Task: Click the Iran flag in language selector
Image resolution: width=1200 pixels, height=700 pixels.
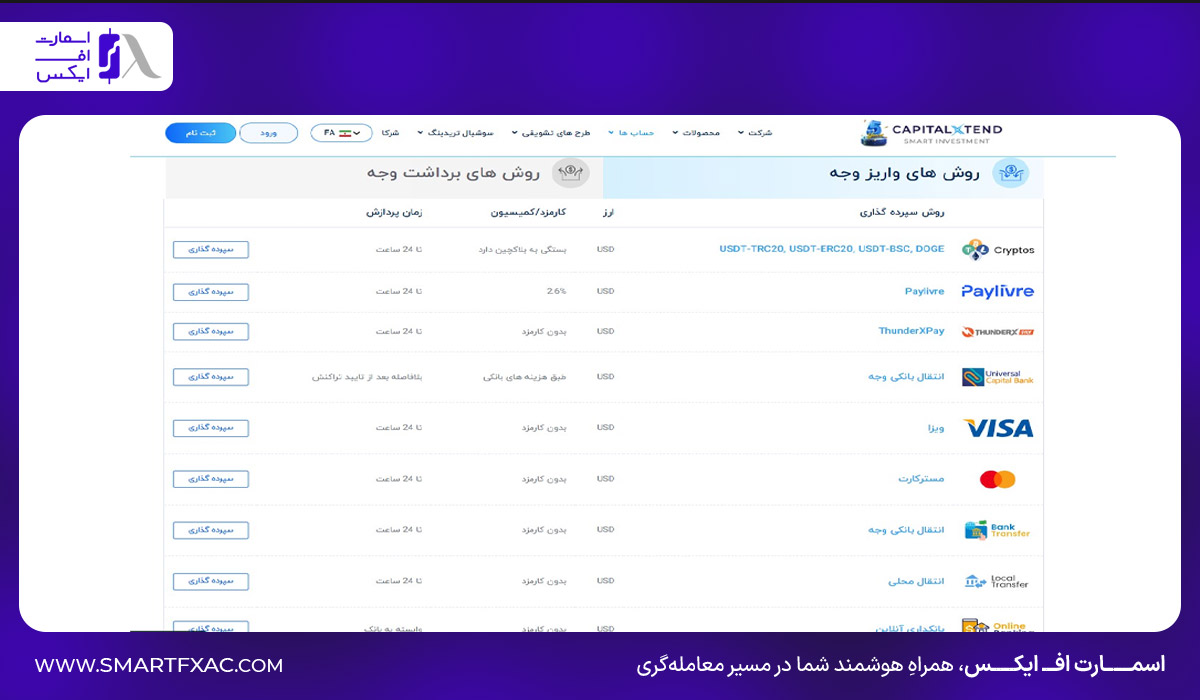Action: [347, 133]
